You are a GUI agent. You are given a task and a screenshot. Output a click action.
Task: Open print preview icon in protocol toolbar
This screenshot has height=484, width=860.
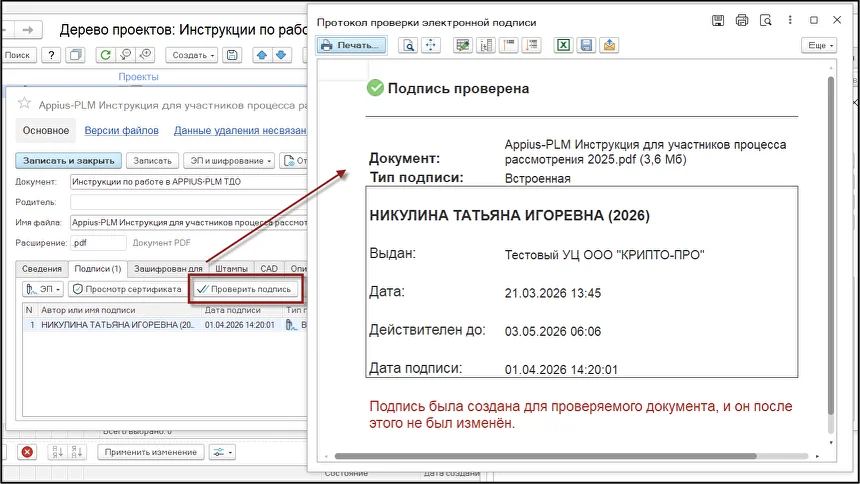[409, 45]
